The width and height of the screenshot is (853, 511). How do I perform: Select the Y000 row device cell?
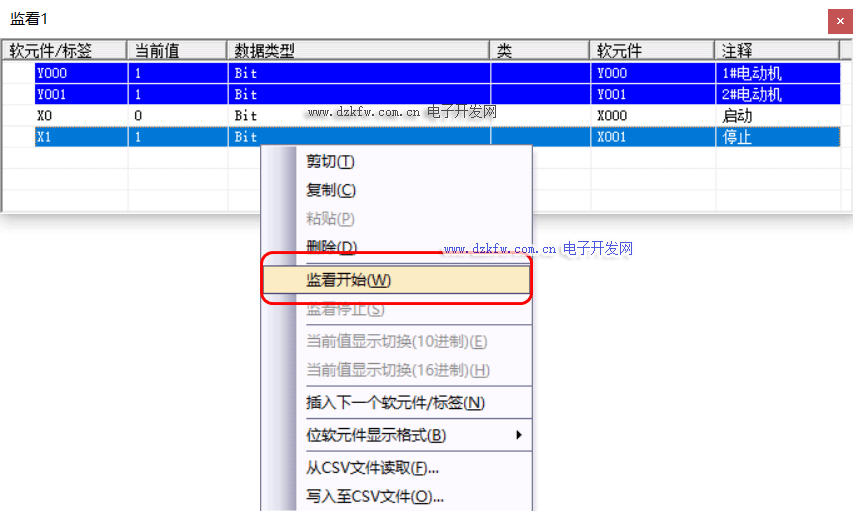coord(80,73)
